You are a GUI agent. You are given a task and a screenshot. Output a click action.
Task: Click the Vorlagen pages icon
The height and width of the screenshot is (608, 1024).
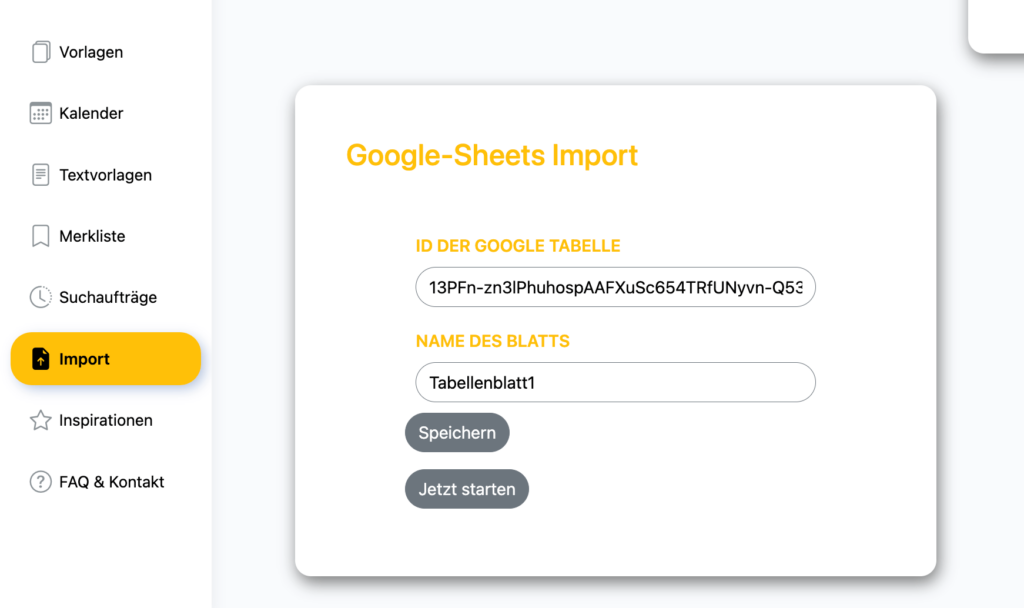[40, 52]
